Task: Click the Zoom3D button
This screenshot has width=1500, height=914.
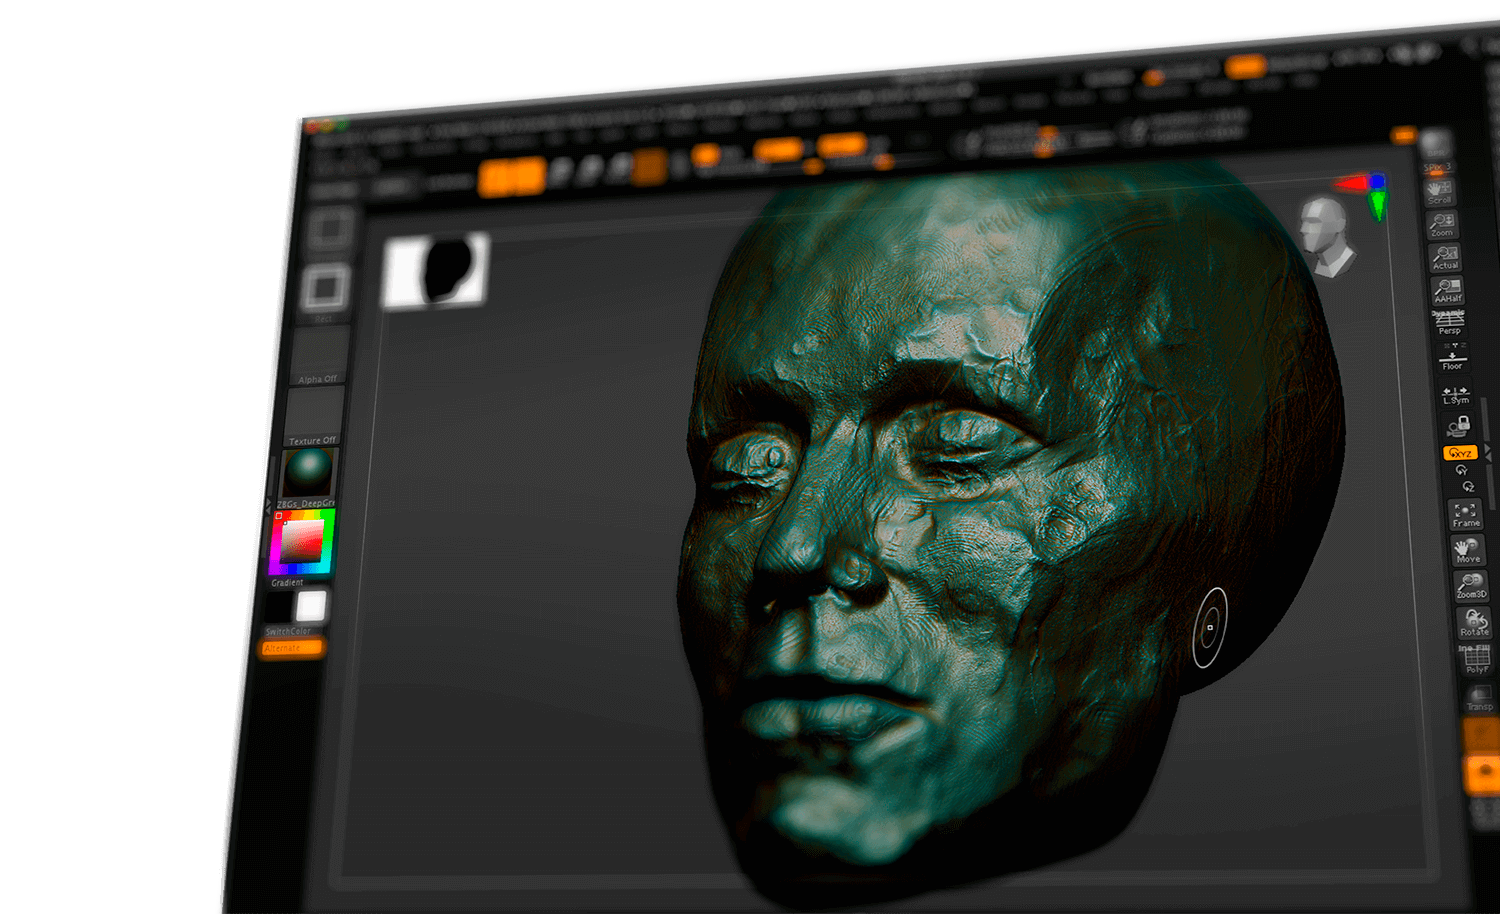Action: (1471, 586)
